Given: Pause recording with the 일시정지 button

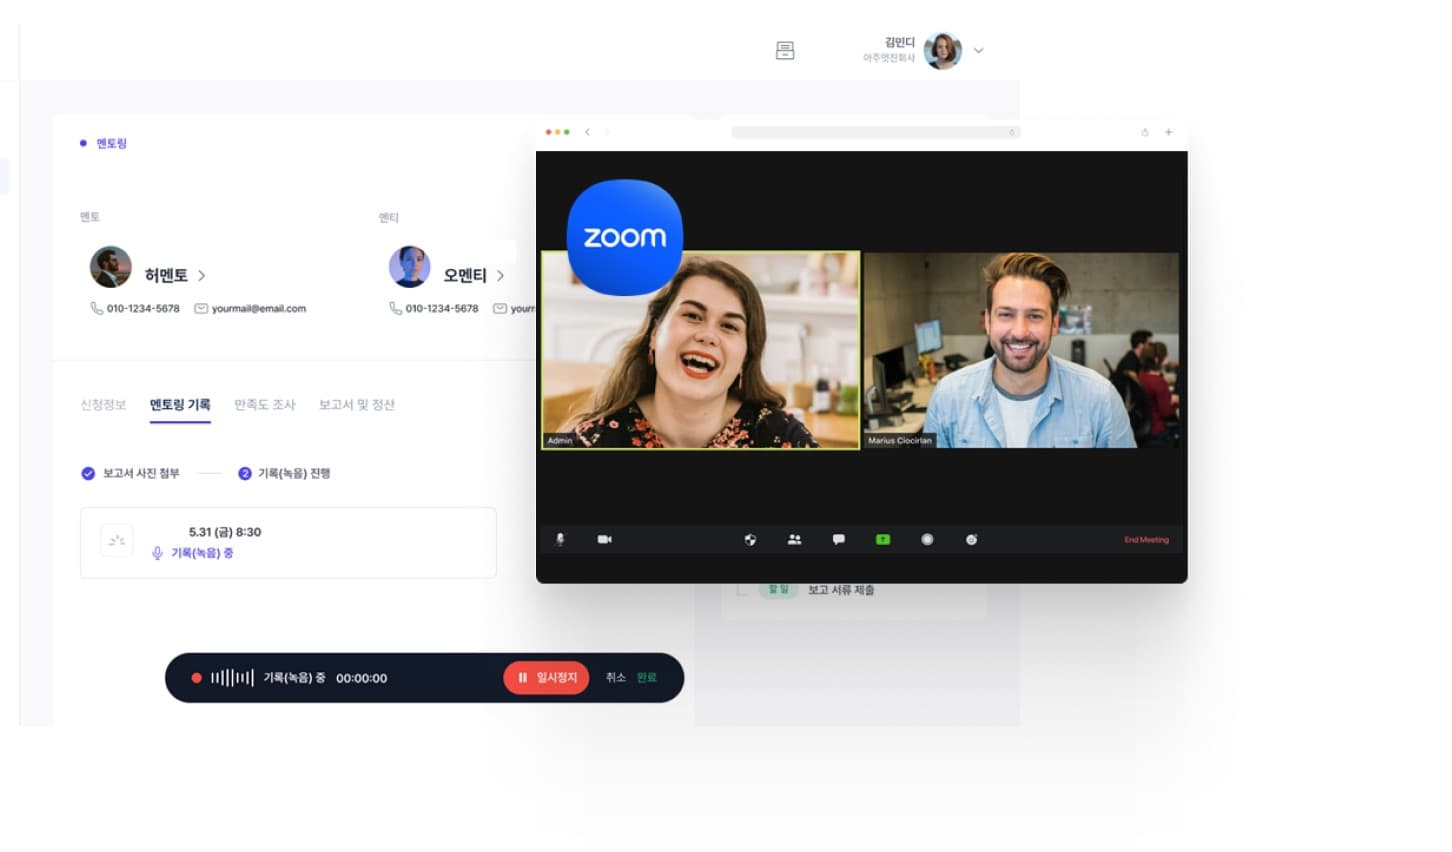Looking at the screenshot, I should tap(546, 678).
